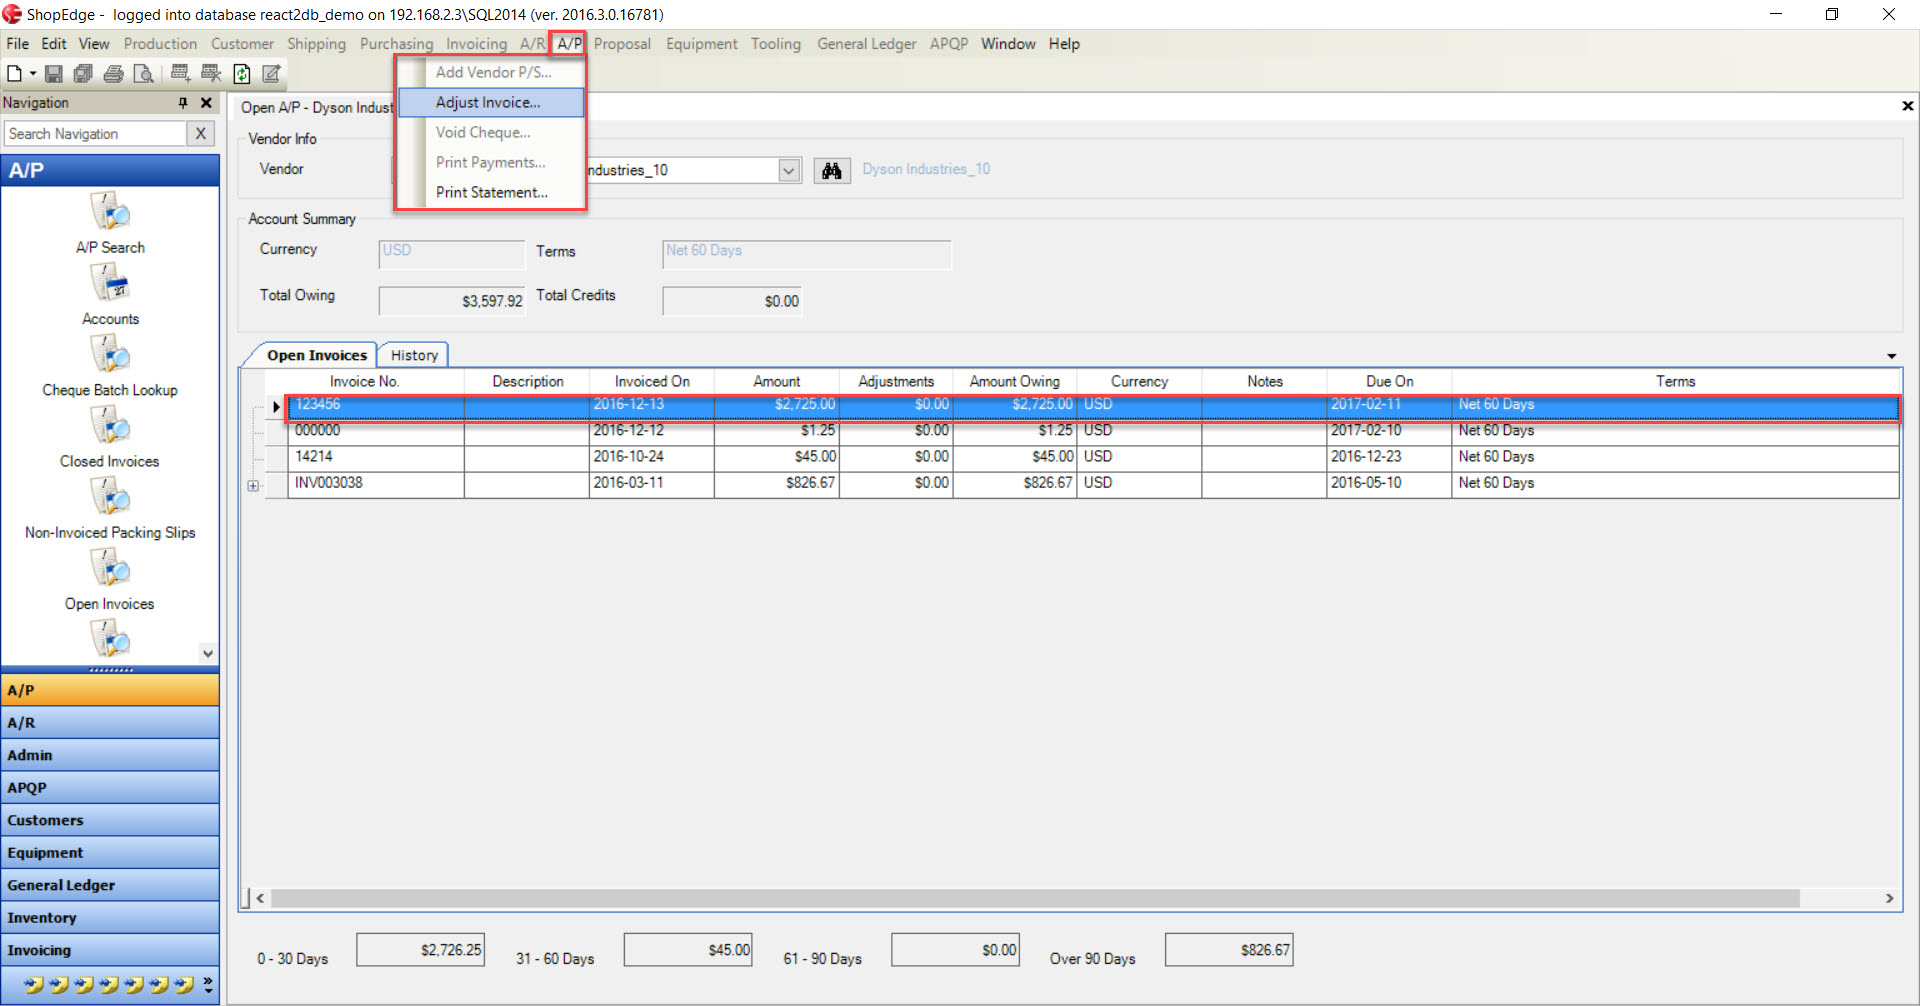Open the Window menu
The width and height of the screenshot is (1920, 1006).
coord(1008,44)
